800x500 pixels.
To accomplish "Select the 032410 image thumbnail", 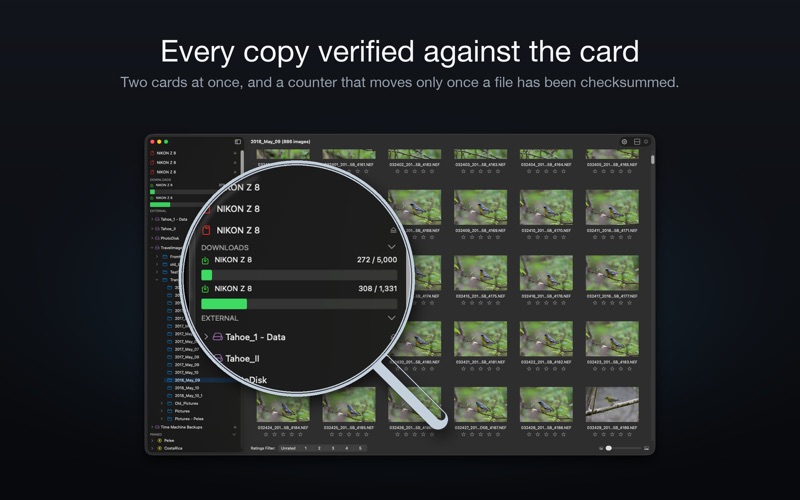I will point(546,207).
